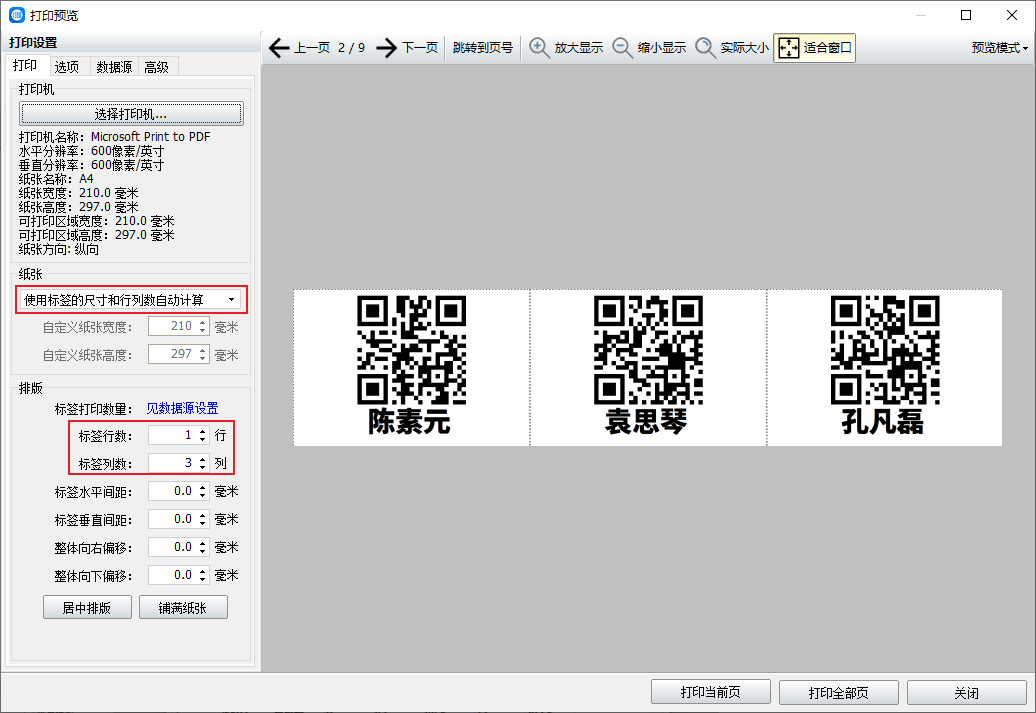This screenshot has height=713, width=1036.
Task: Open the 数据源 tab
Action: [x=114, y=67]
